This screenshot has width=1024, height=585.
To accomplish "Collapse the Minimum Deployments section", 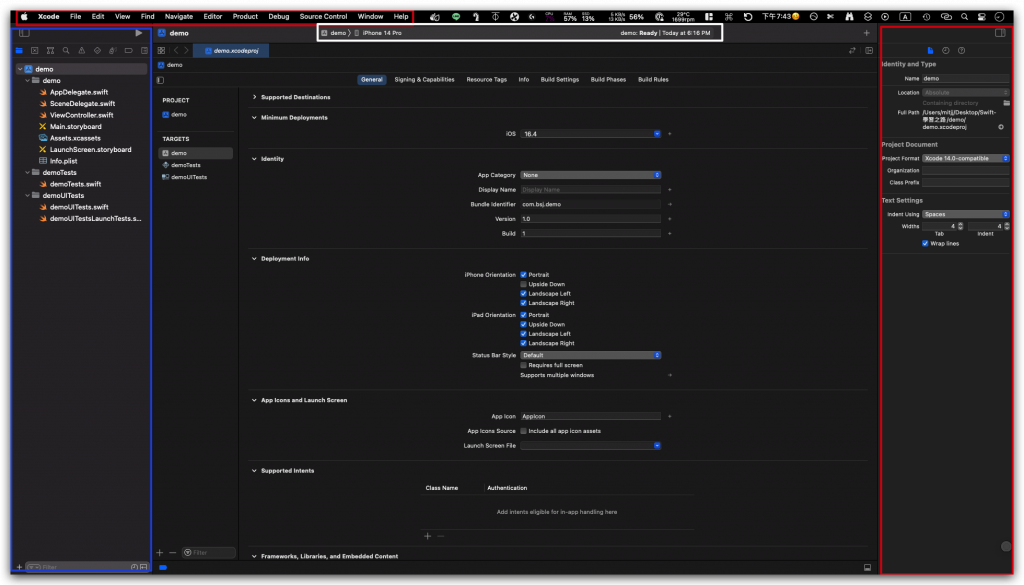I will coord(254,118).
